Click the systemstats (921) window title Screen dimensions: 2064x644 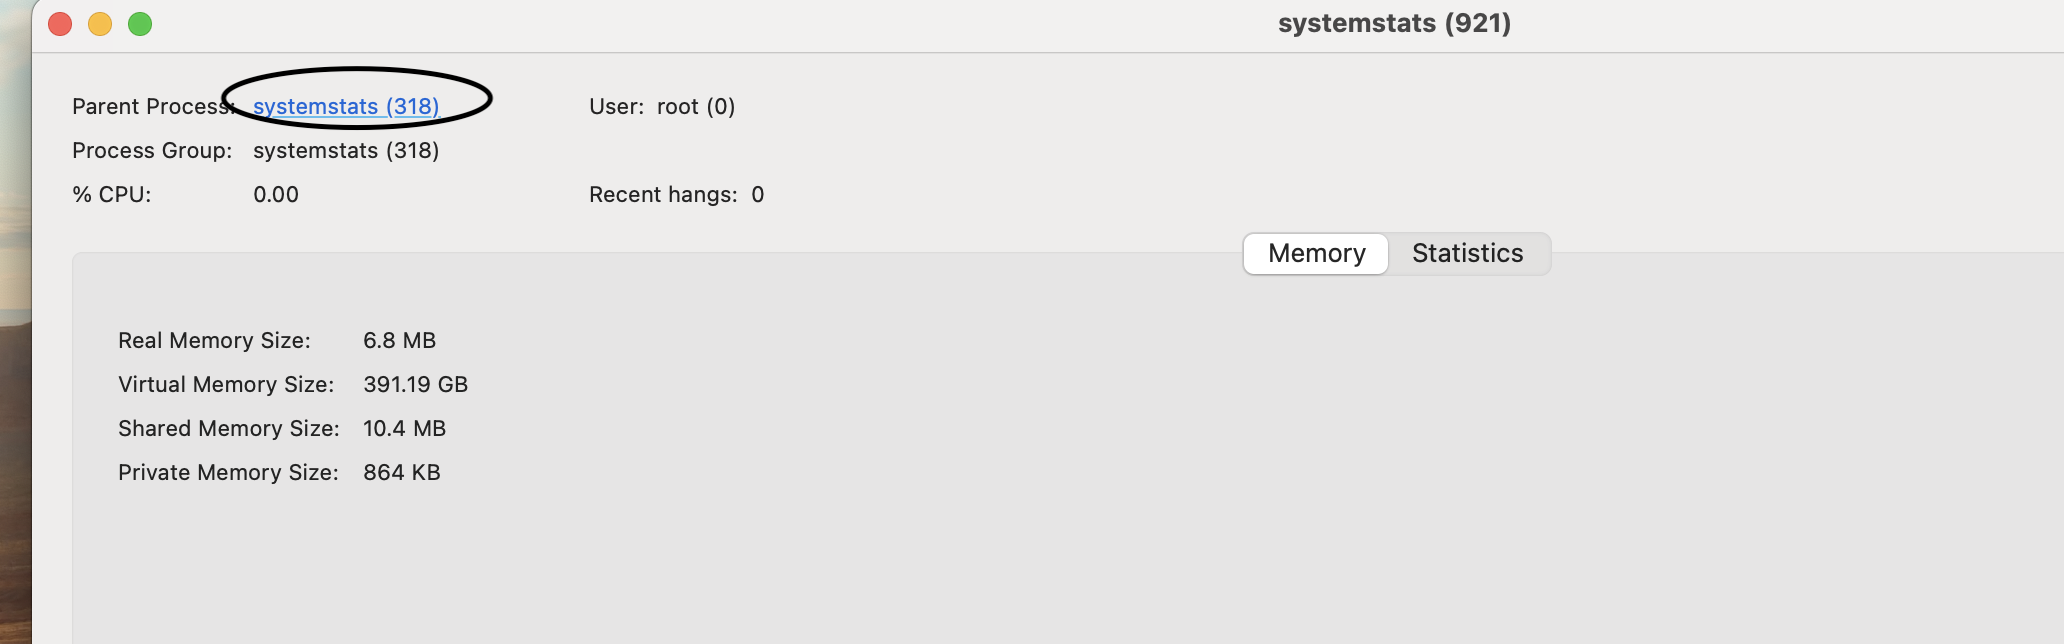(1394, 23)
